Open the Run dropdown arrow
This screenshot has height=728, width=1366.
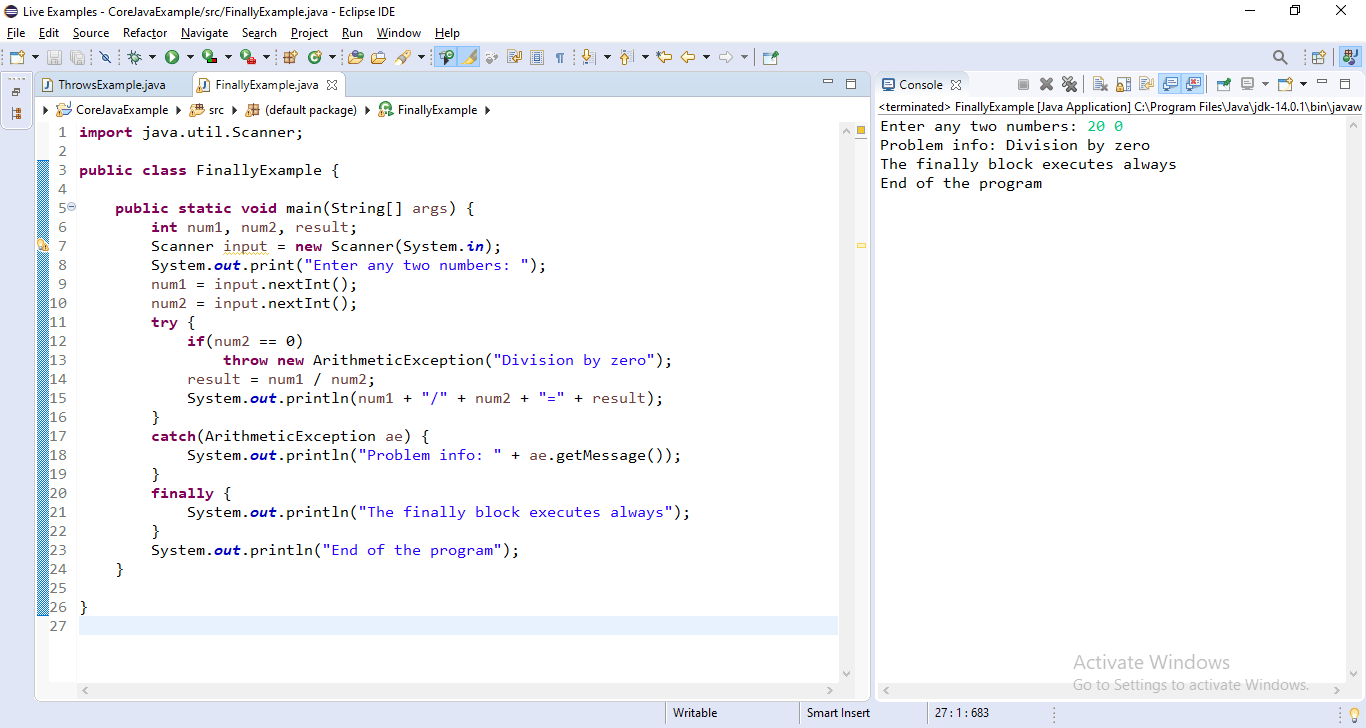pos(190,57)
